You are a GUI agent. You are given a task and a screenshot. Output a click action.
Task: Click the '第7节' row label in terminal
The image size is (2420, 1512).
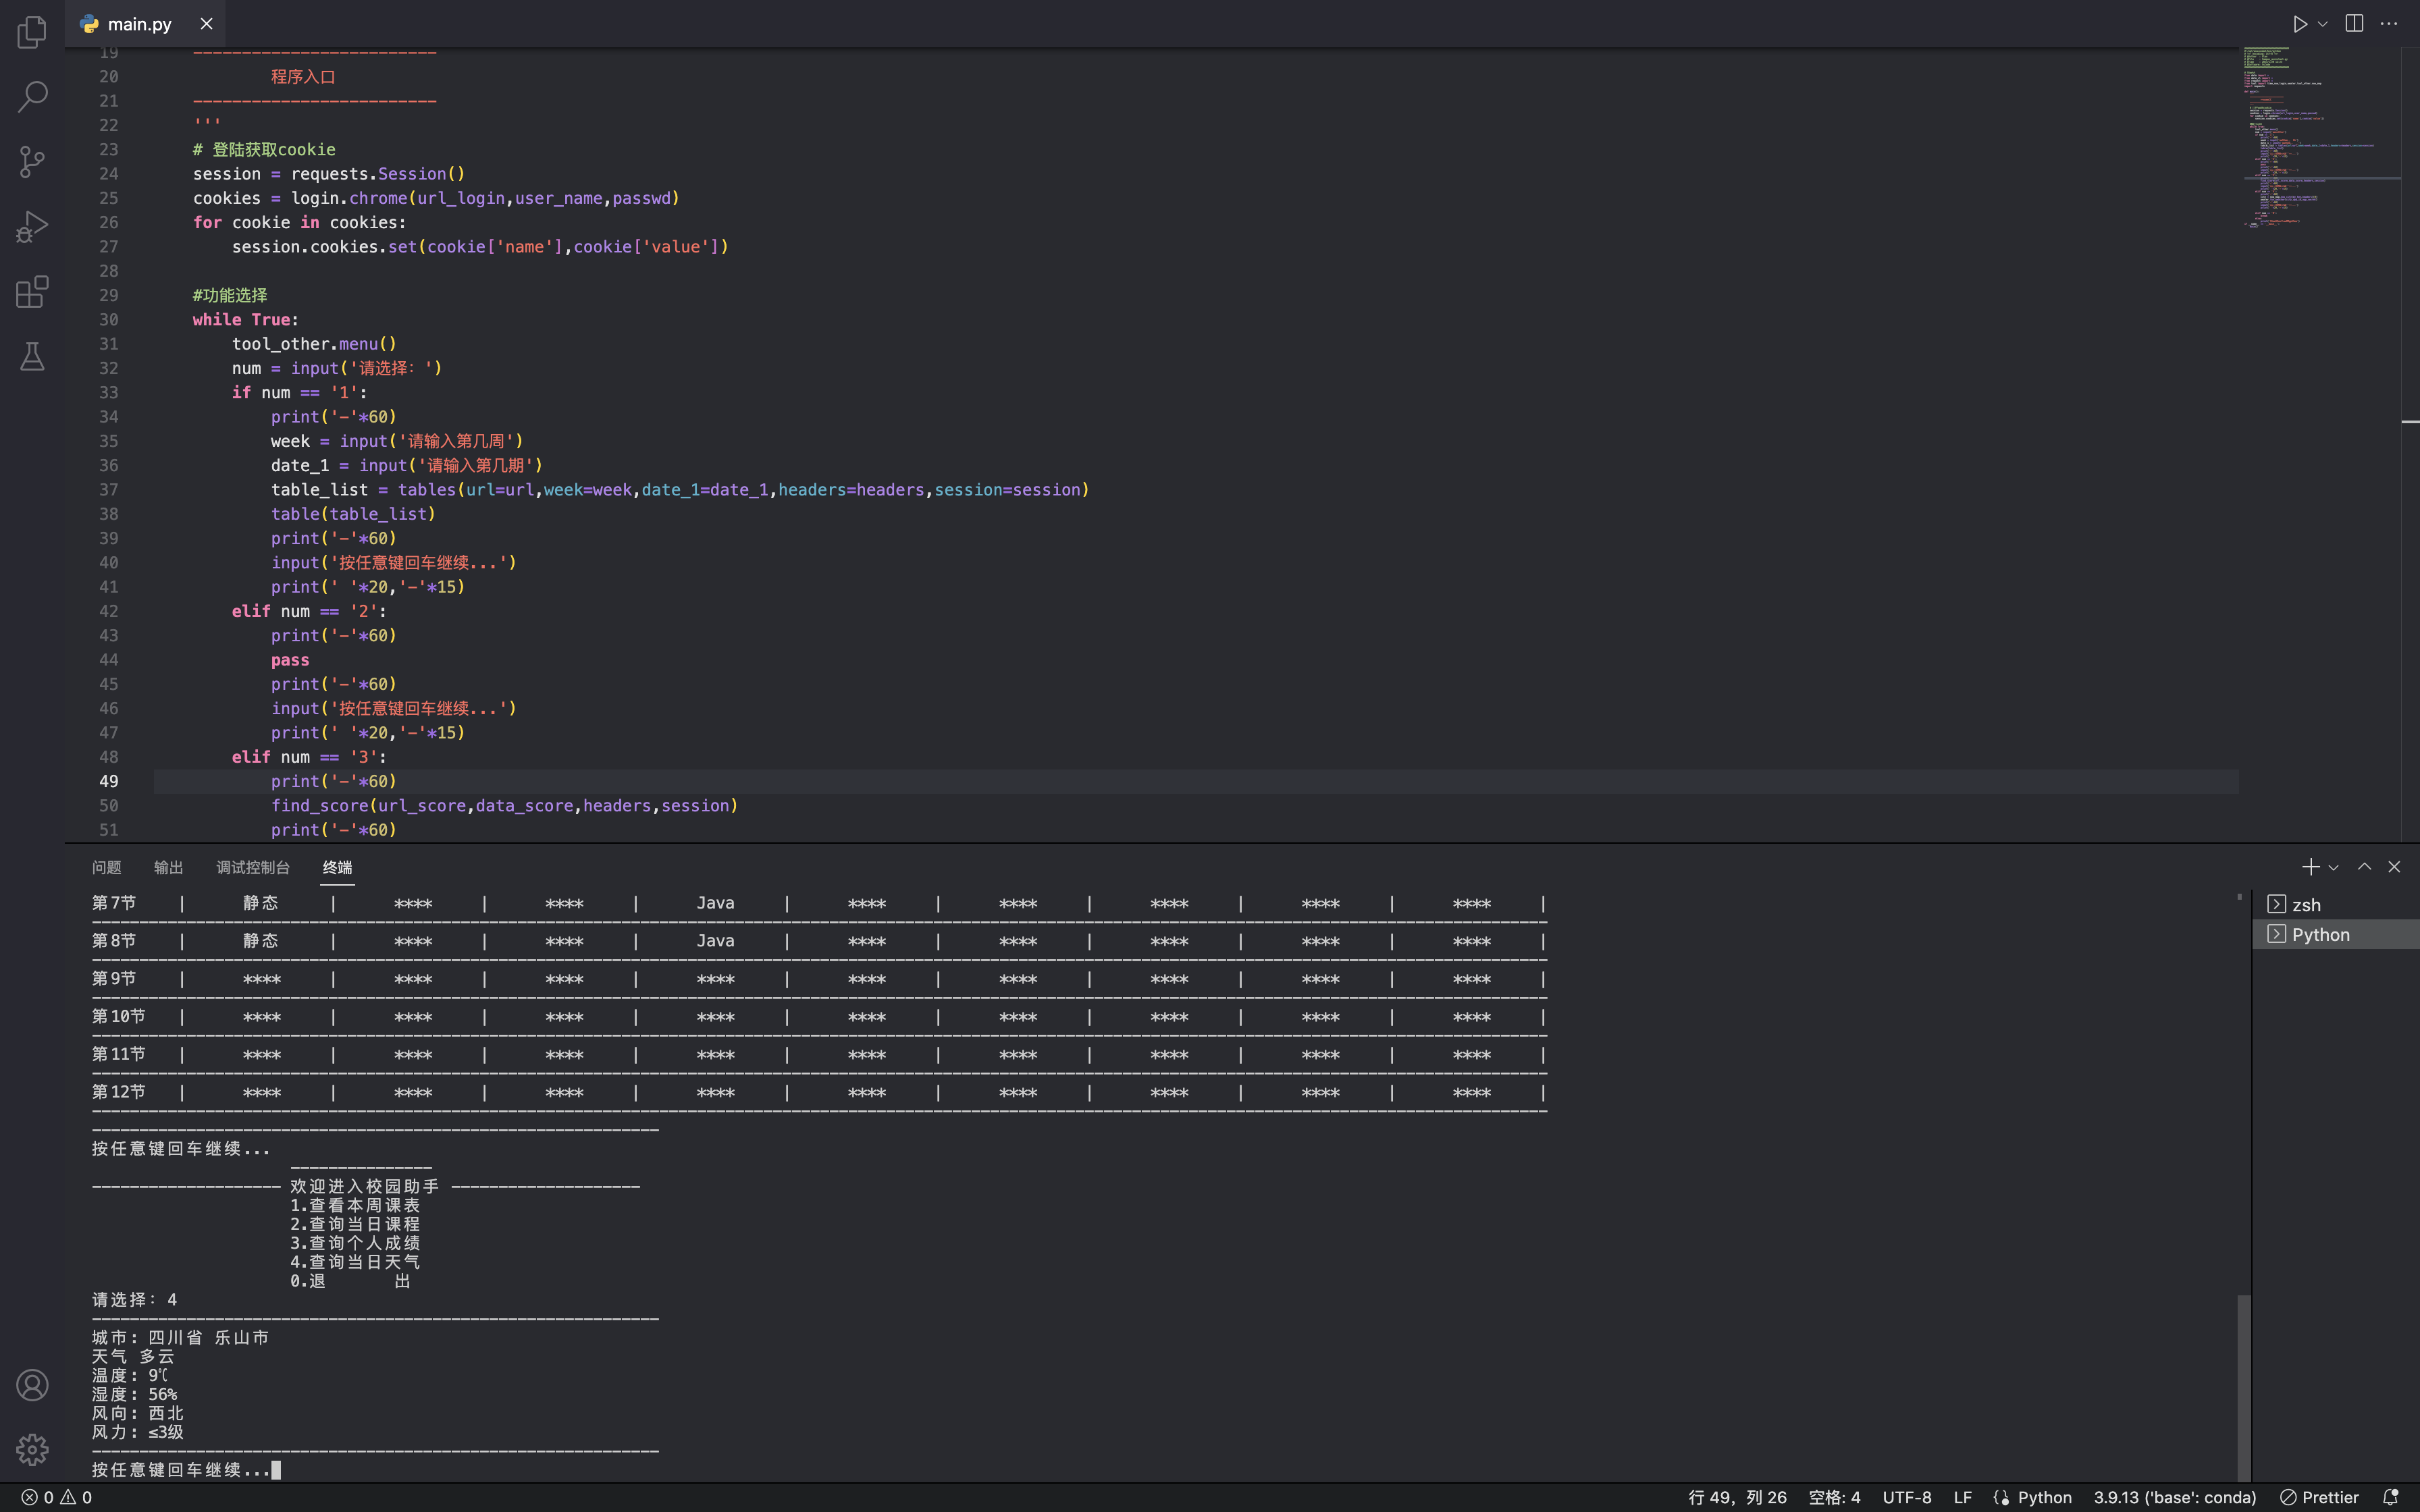[x=114, y=903]
